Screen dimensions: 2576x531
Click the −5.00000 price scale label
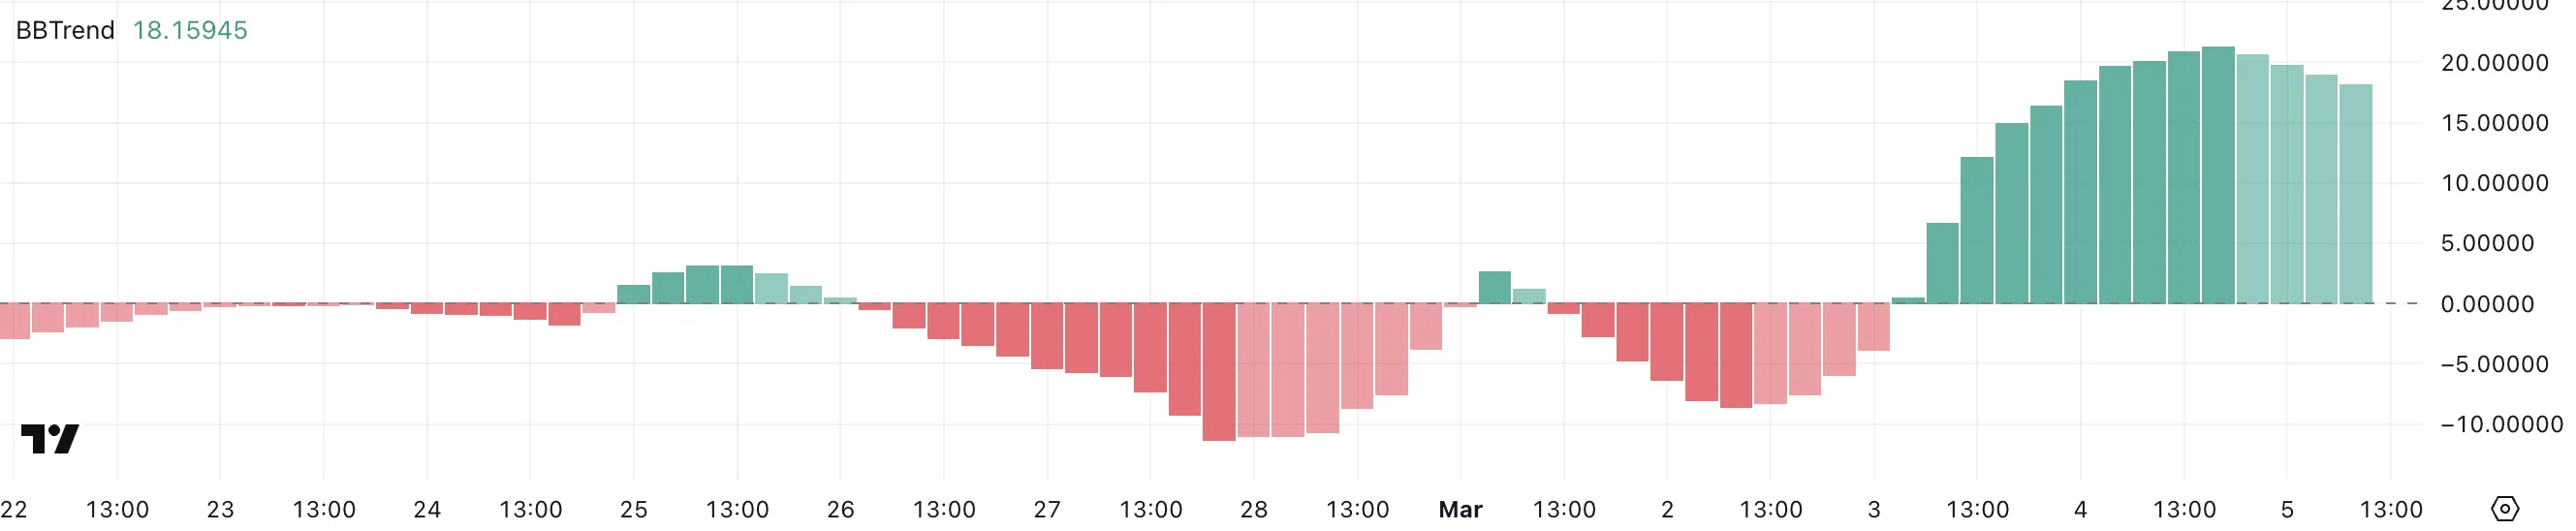[2494, 364]
